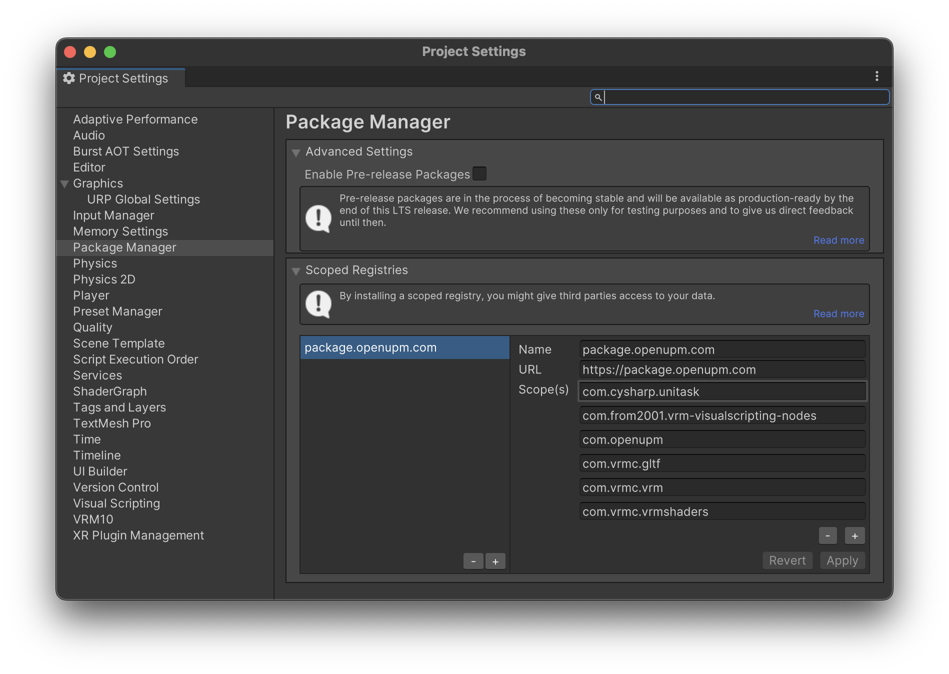Collapse the Advanced Settings section
This screenshot has height=674, width=949.
point(296,152)
